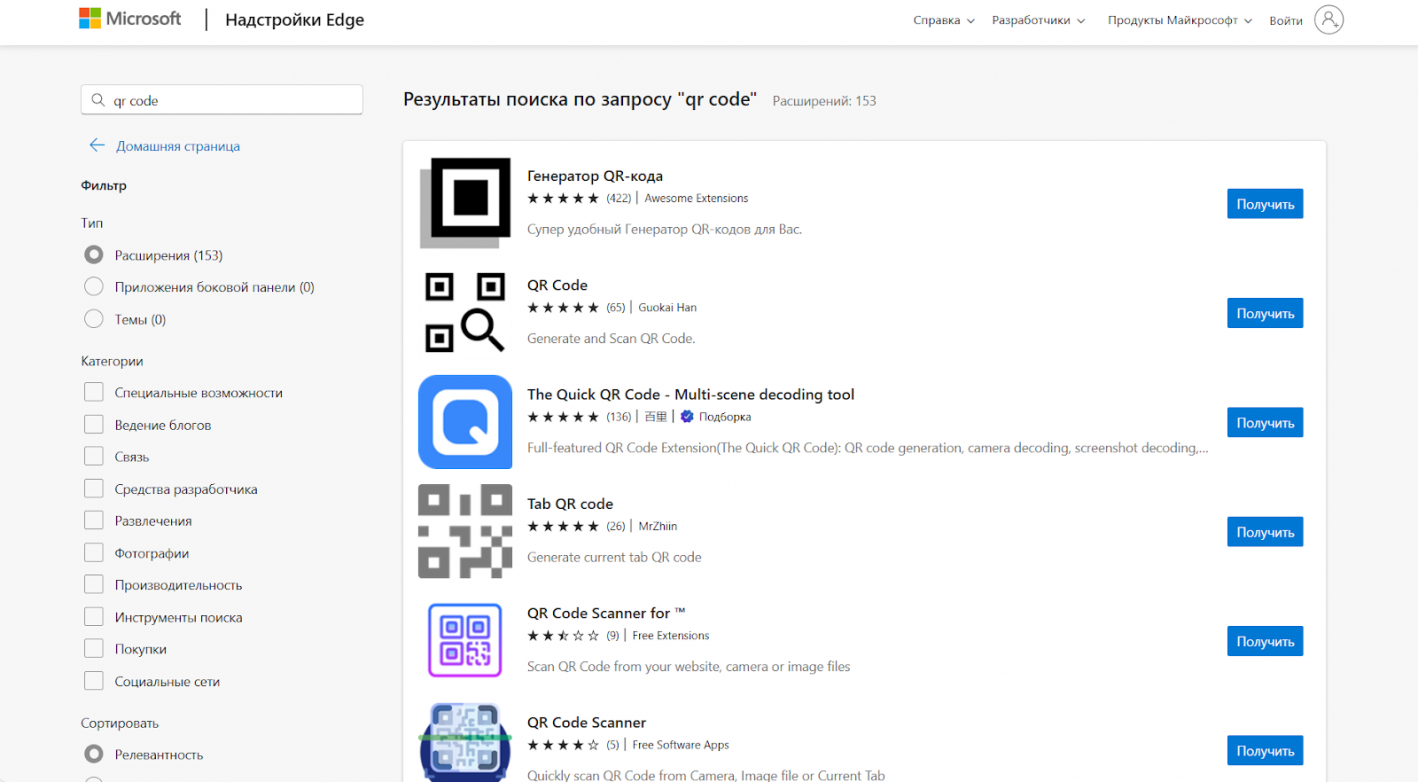Check the Специальные возможности category
This screenshot has width=1418, height=782.
tap(94, 392)
